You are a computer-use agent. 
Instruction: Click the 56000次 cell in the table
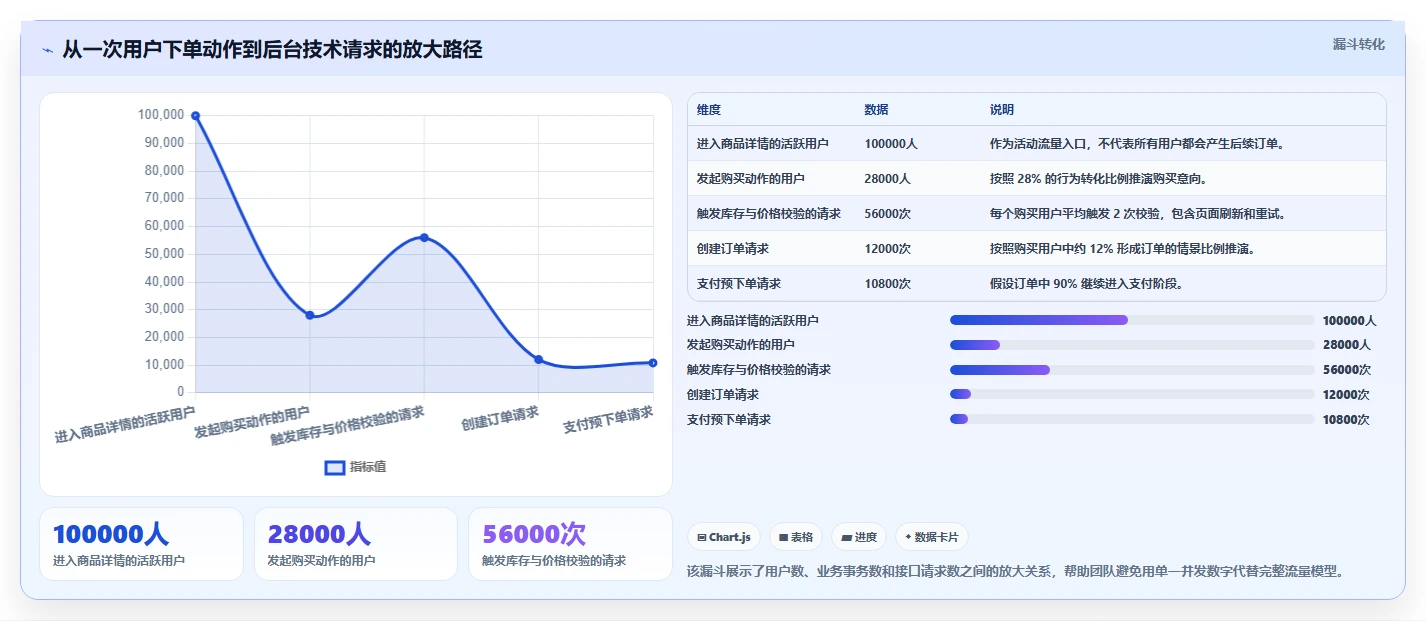tap(887, 214)
